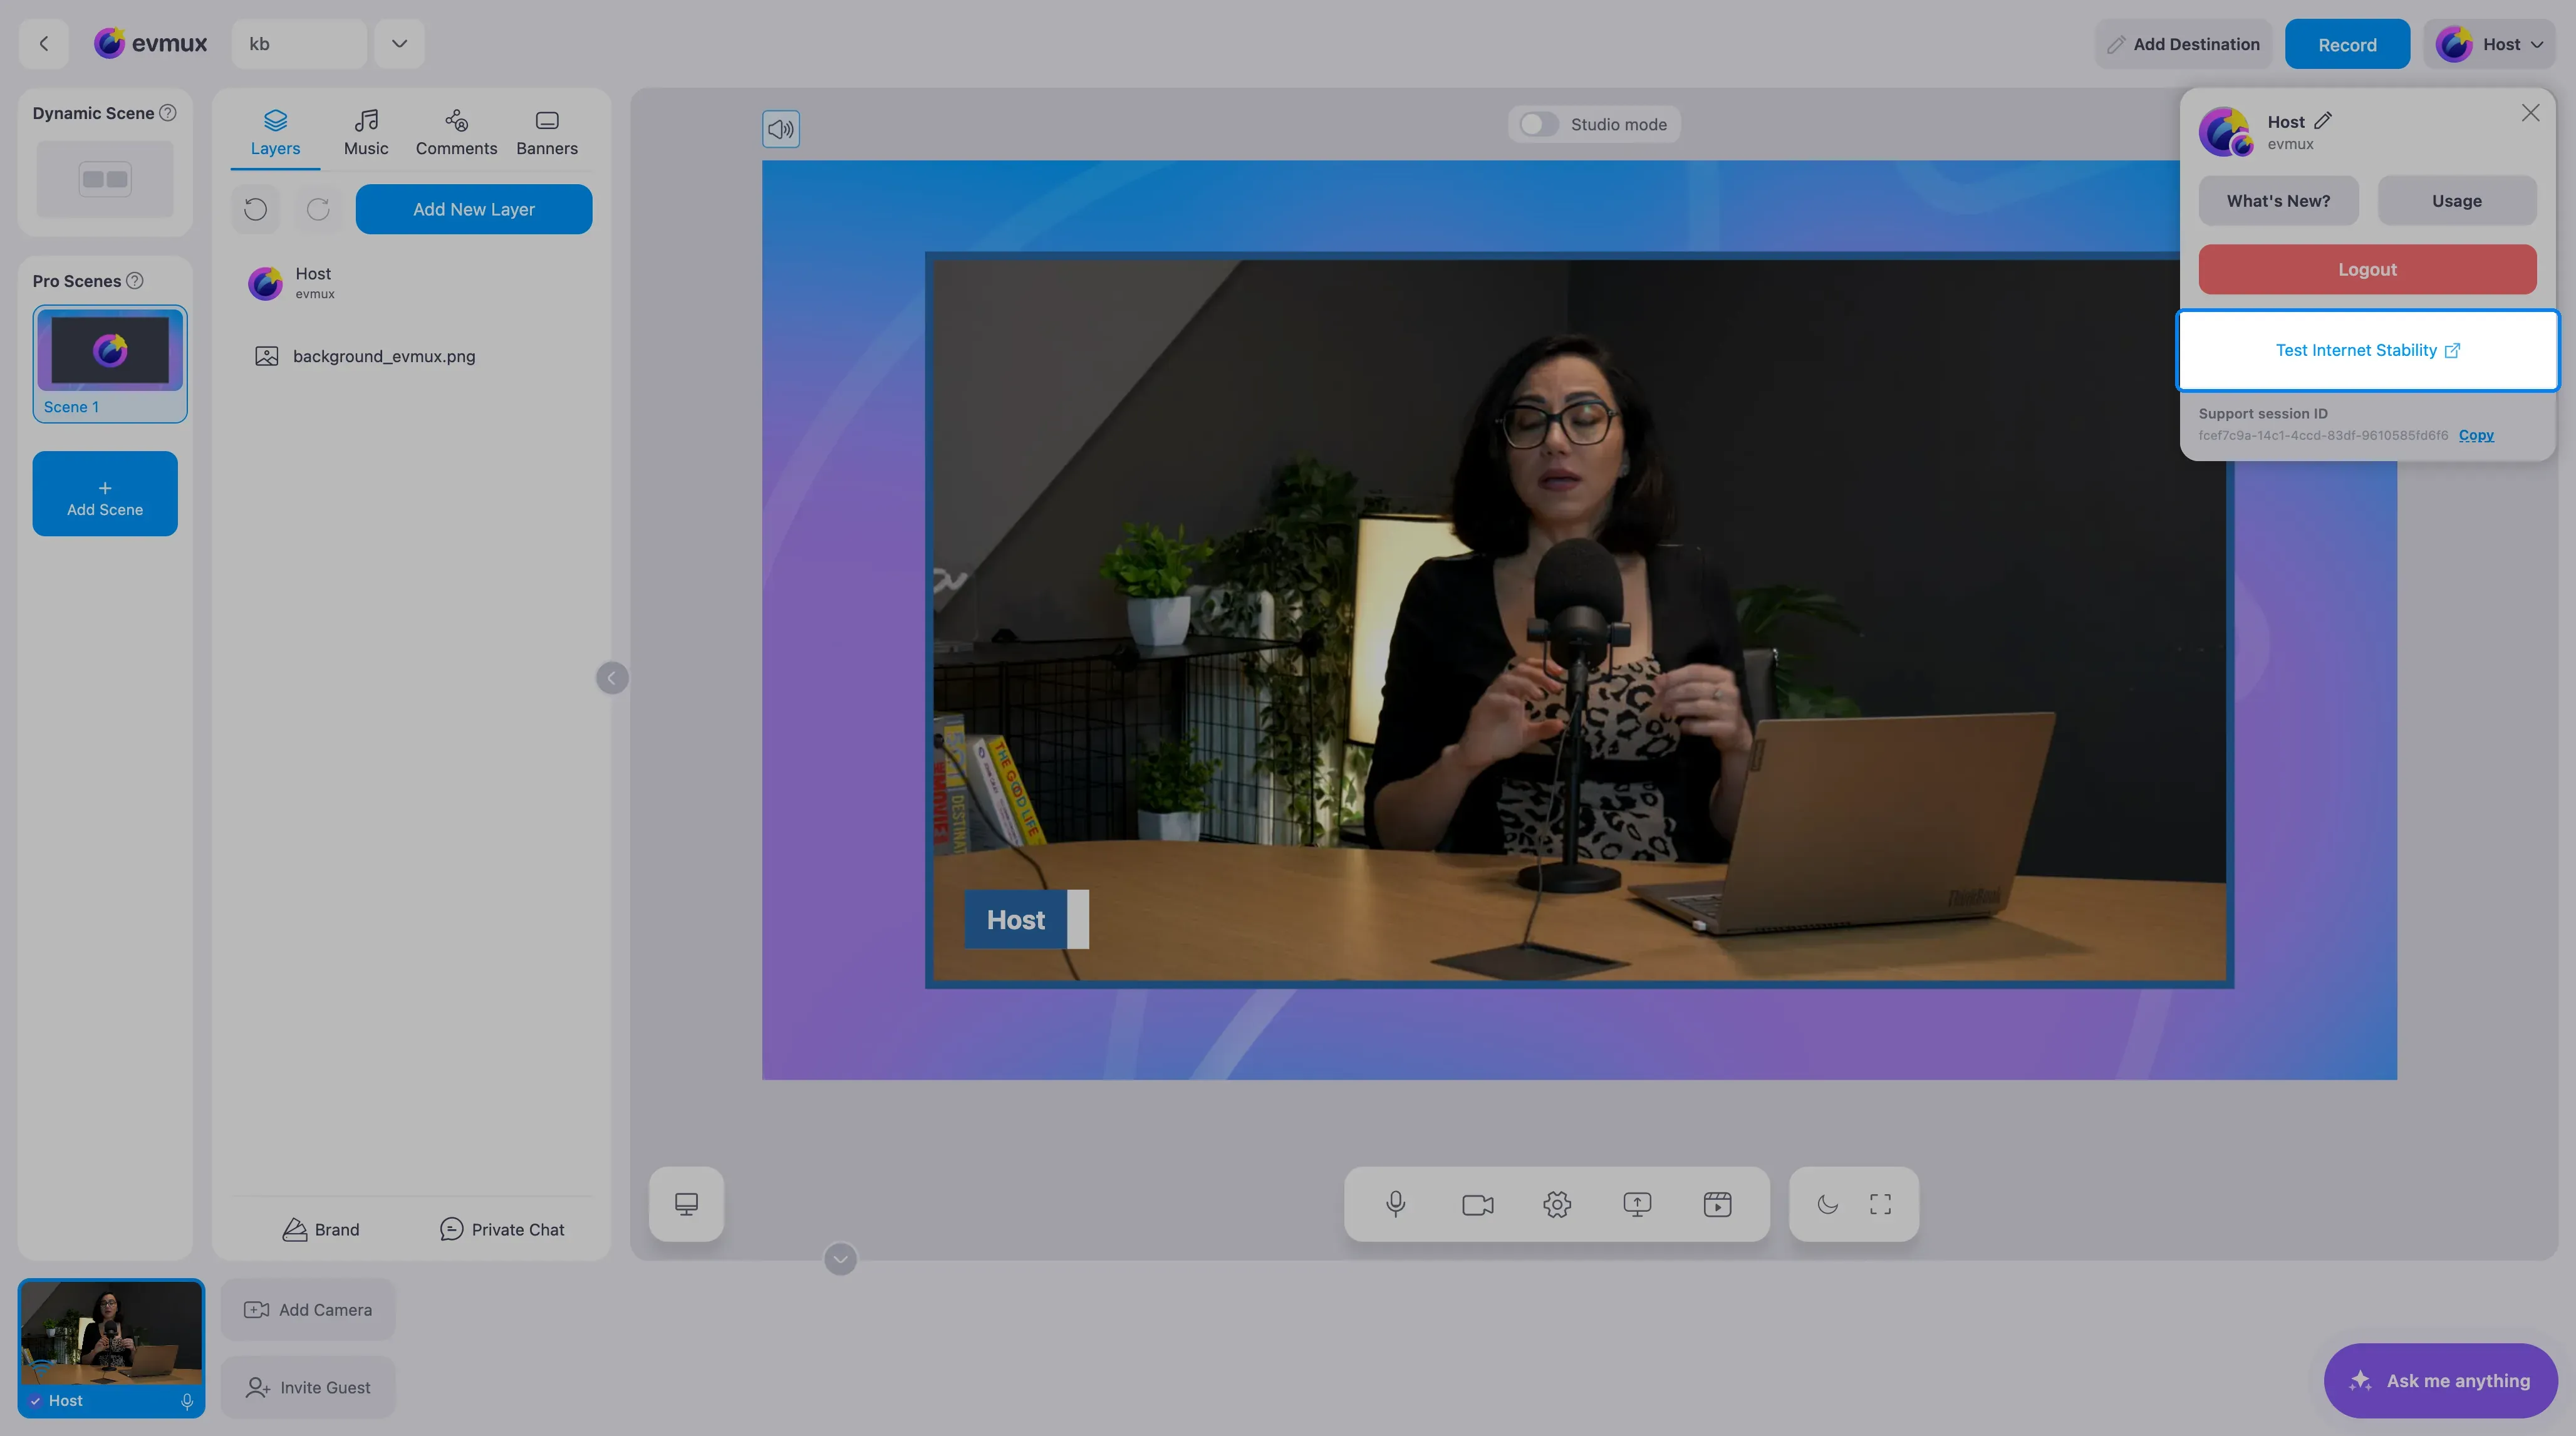Open the Usage button
The width and height of the screenshot is (2576, 1436).
tap(2457, 201)
